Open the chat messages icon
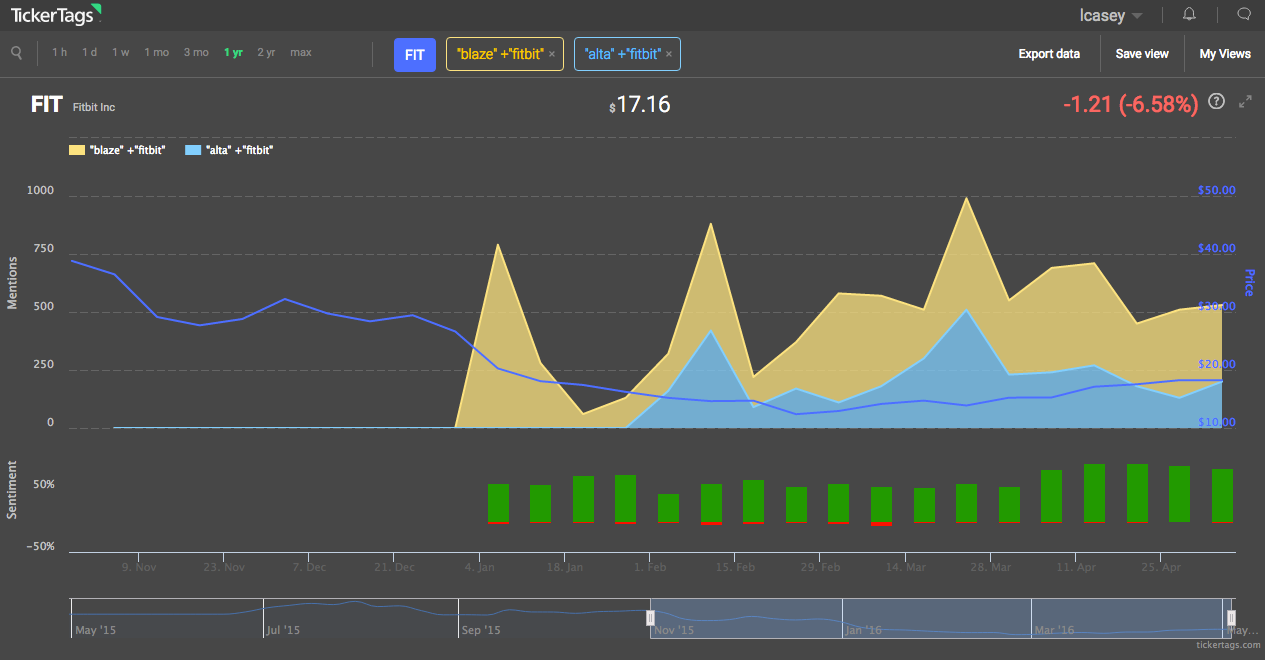 (1244, 14)
